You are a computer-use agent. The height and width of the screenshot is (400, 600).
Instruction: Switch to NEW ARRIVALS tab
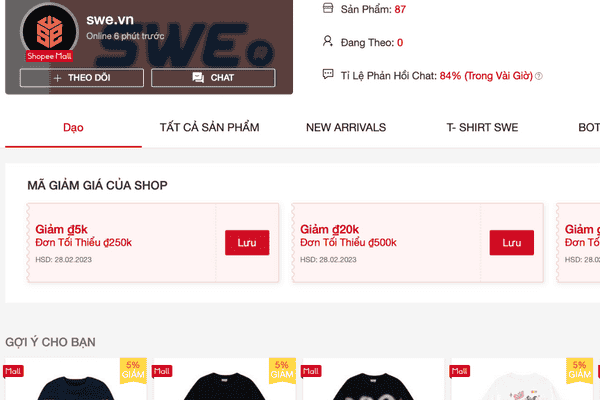[x=346, y=127]
